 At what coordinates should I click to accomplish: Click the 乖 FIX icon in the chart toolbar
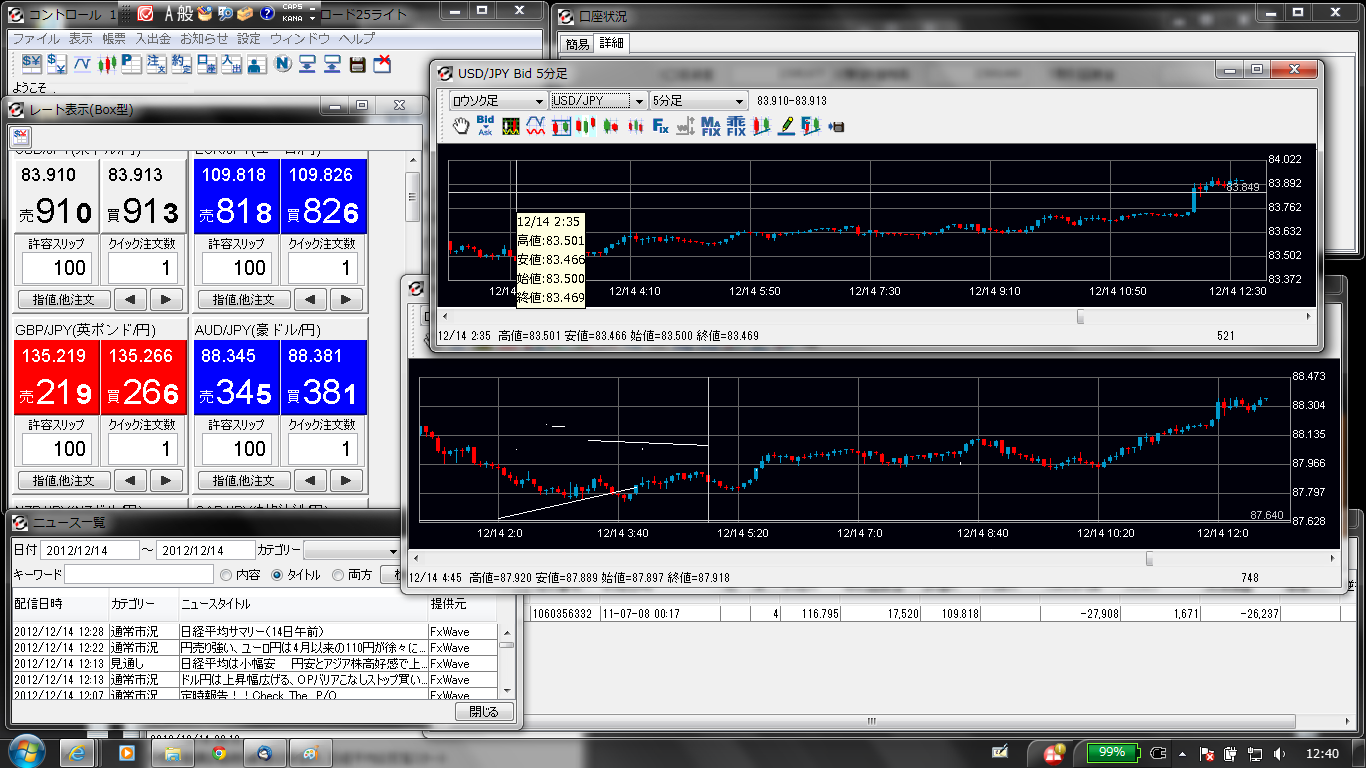point(736,126)
